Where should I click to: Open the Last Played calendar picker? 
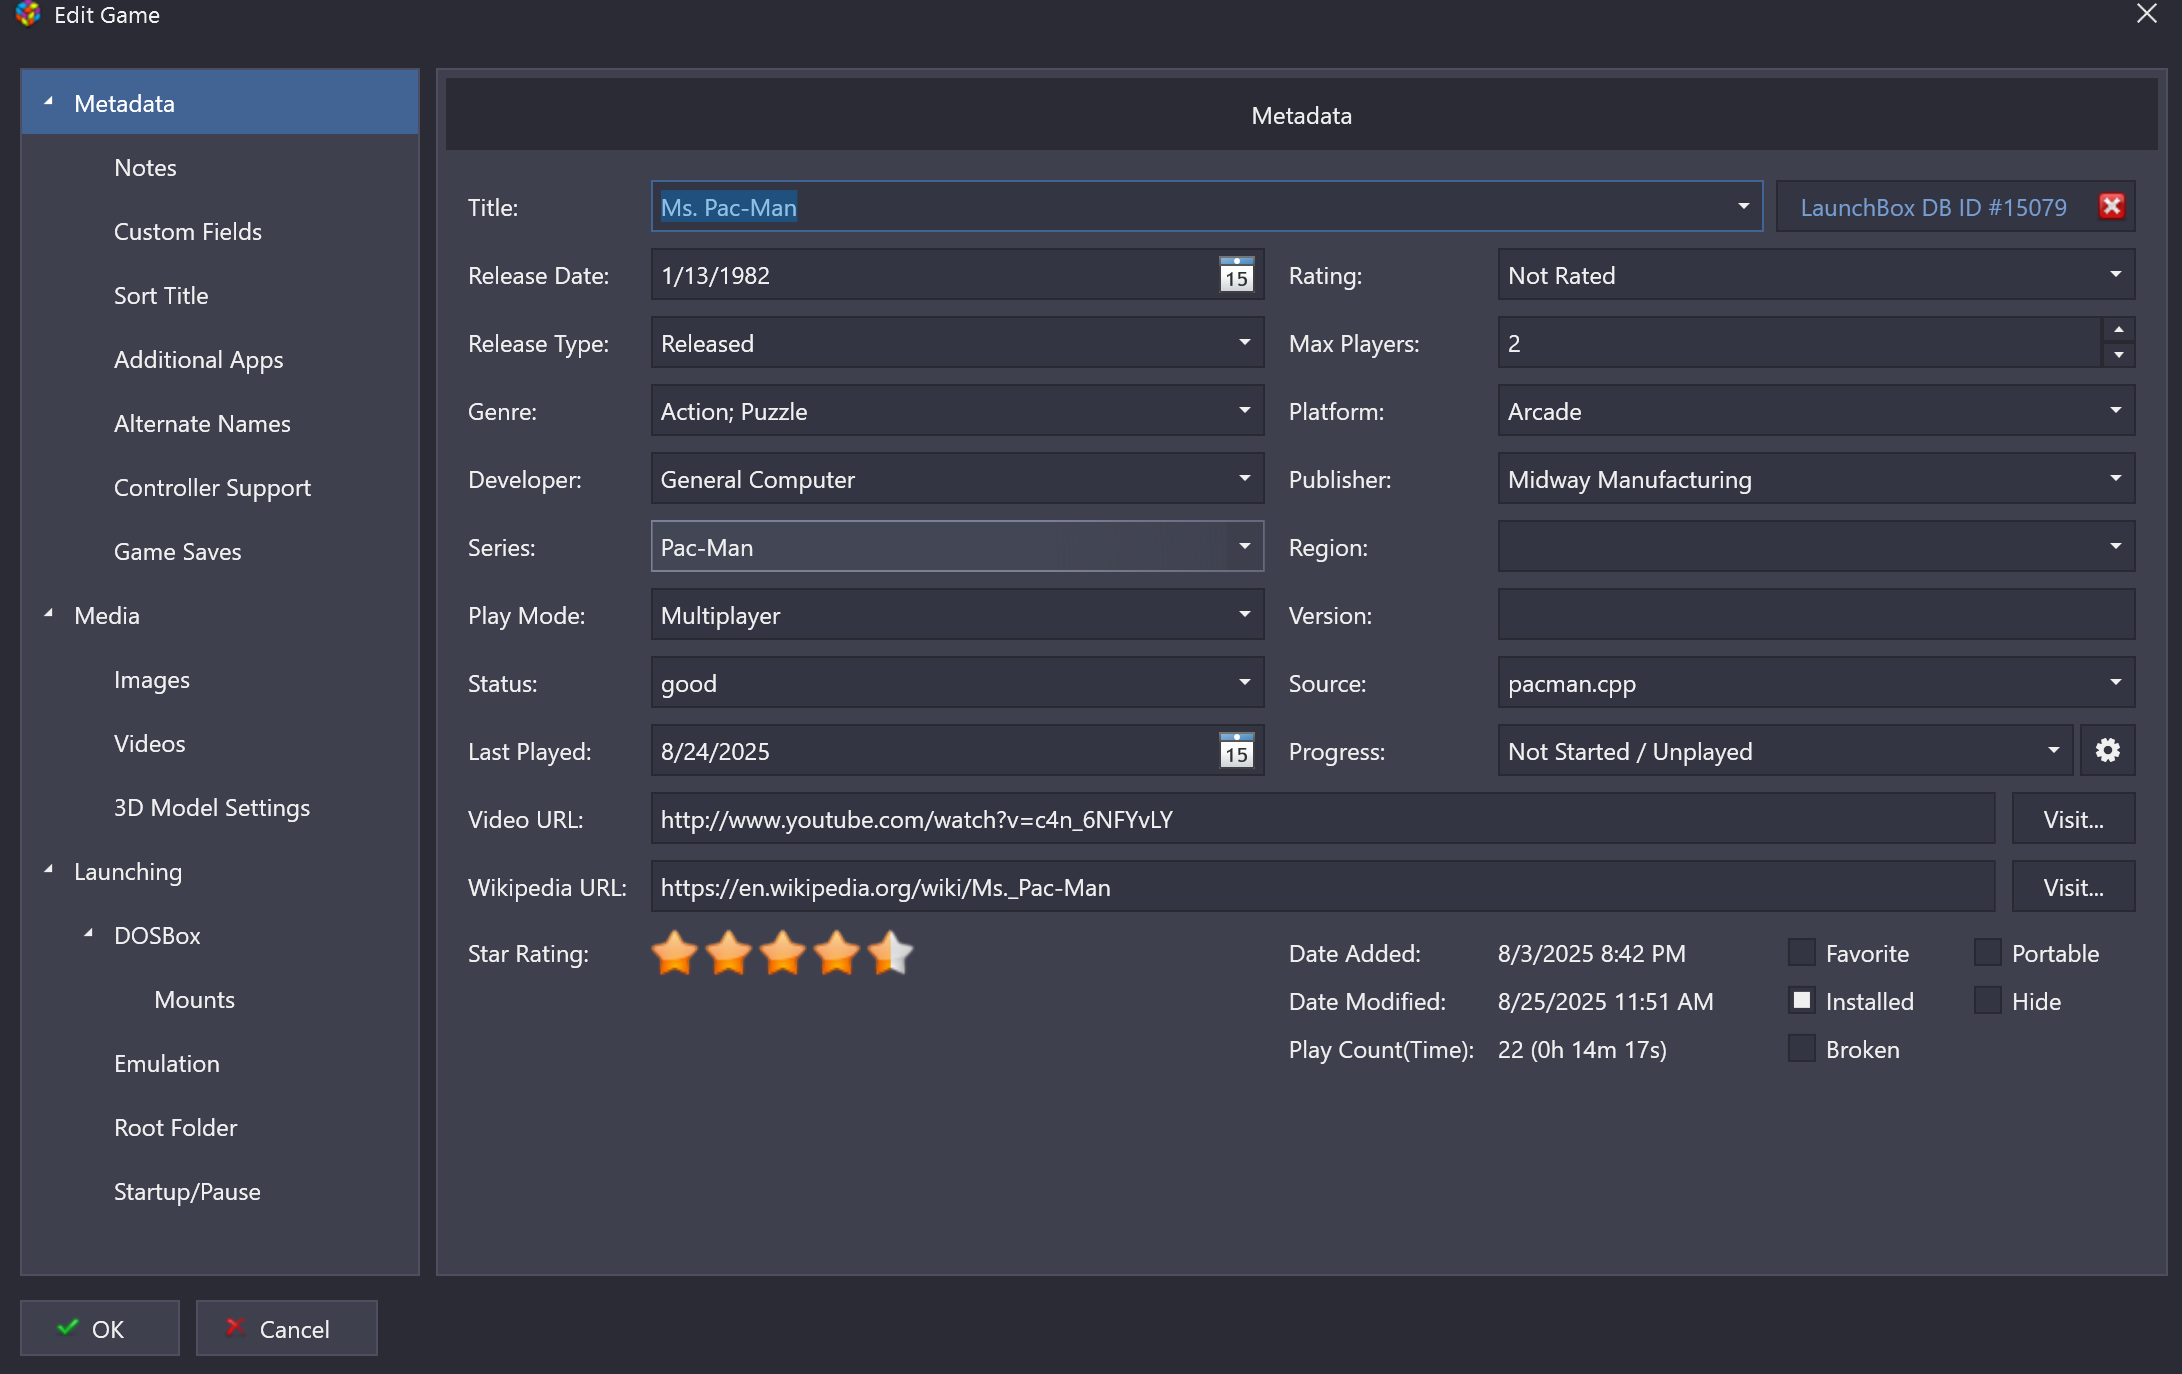(1237, 751)
